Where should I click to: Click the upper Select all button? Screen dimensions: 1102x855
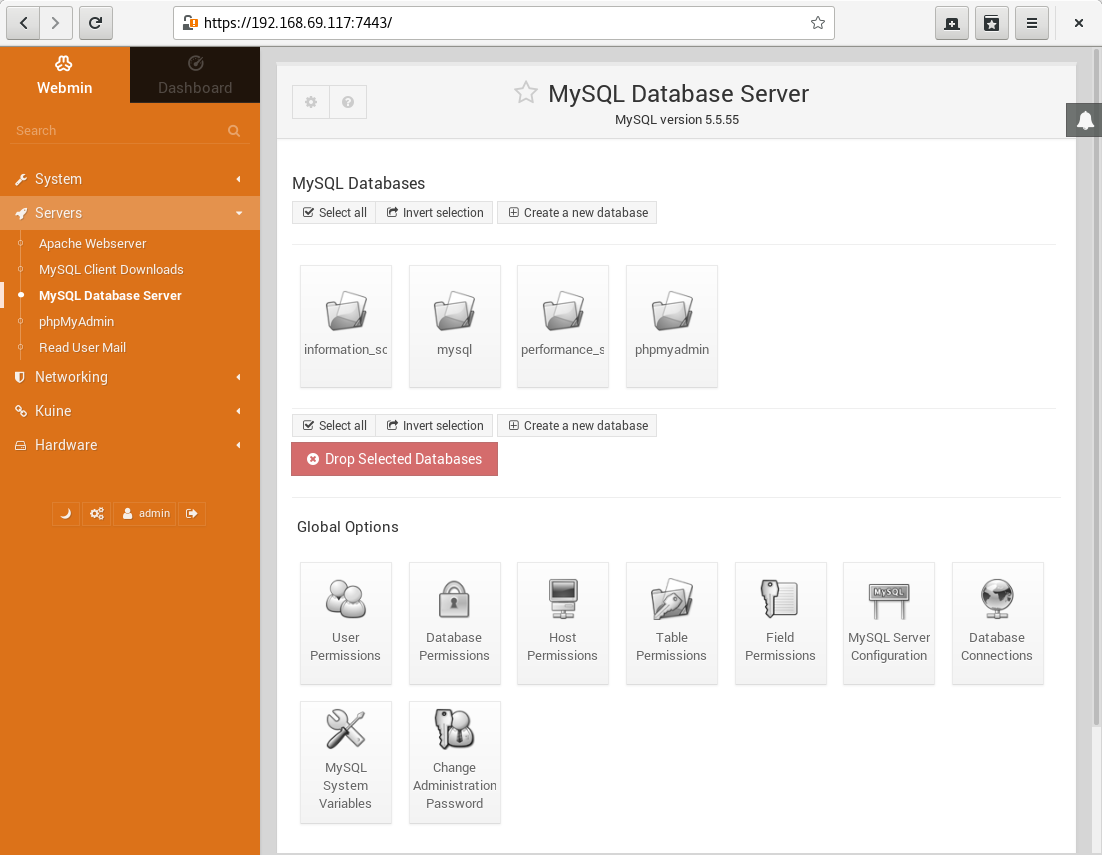click(335, 213)
